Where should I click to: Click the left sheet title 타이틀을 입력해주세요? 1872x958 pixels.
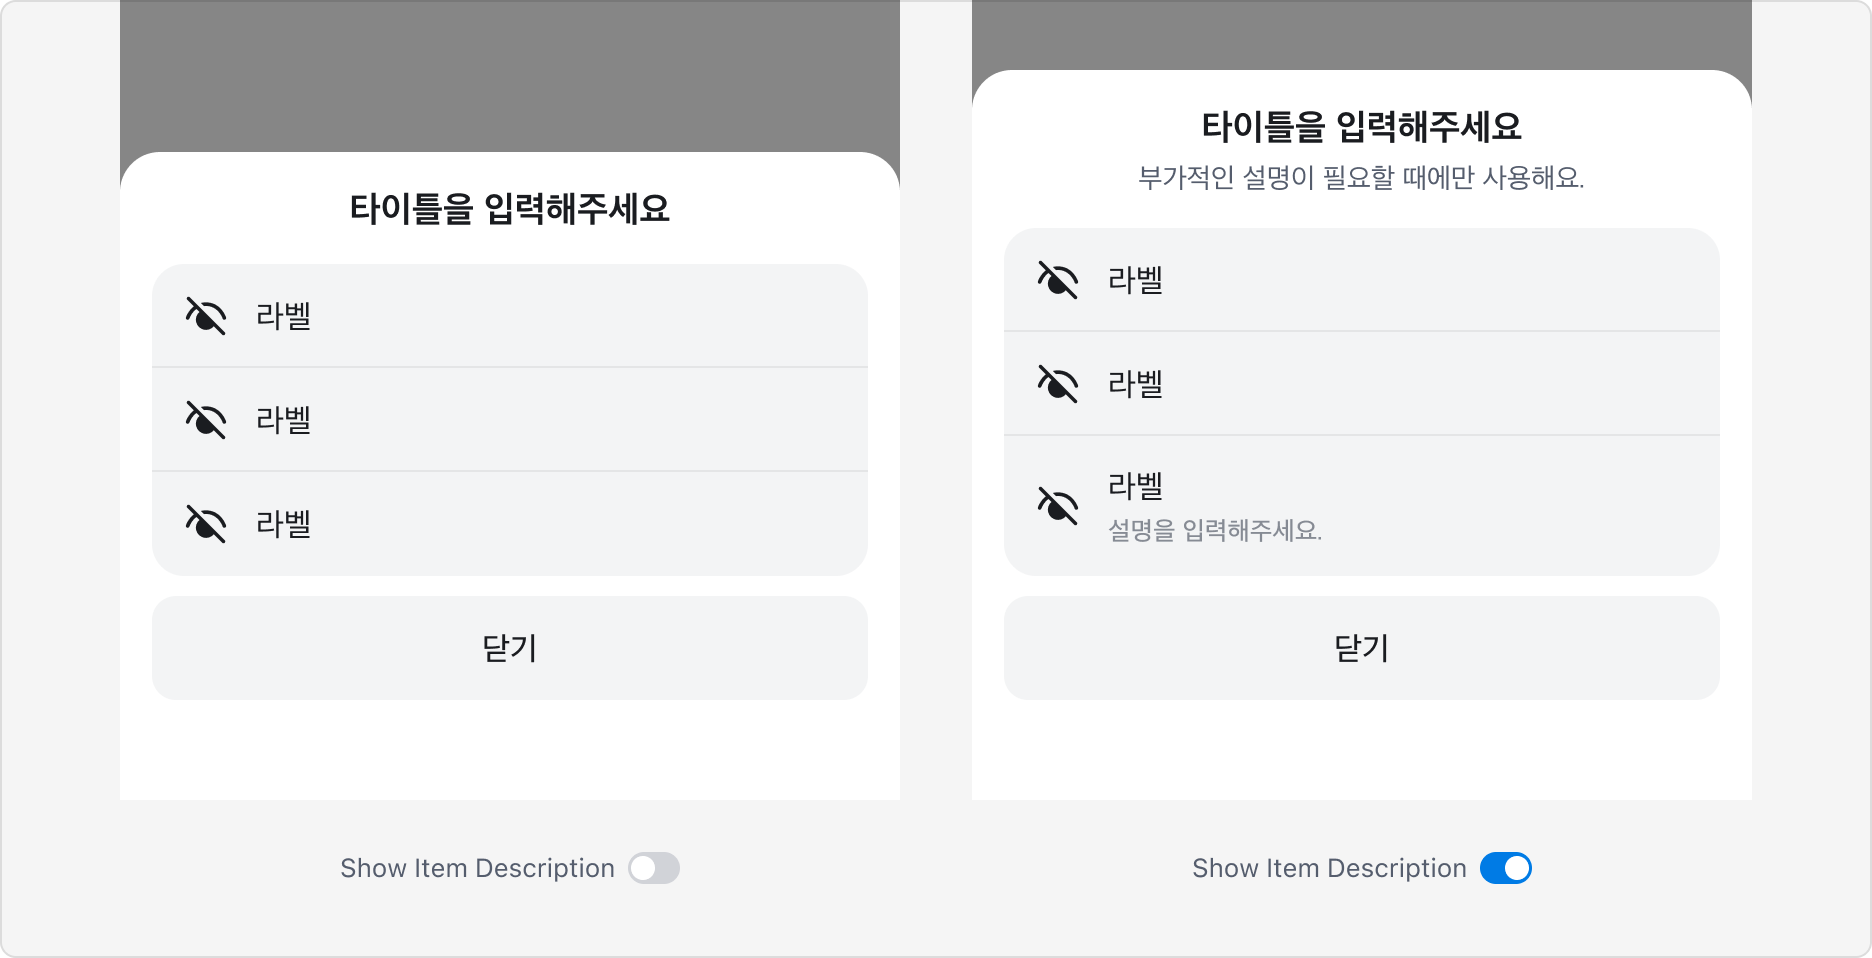coord(509,208)
